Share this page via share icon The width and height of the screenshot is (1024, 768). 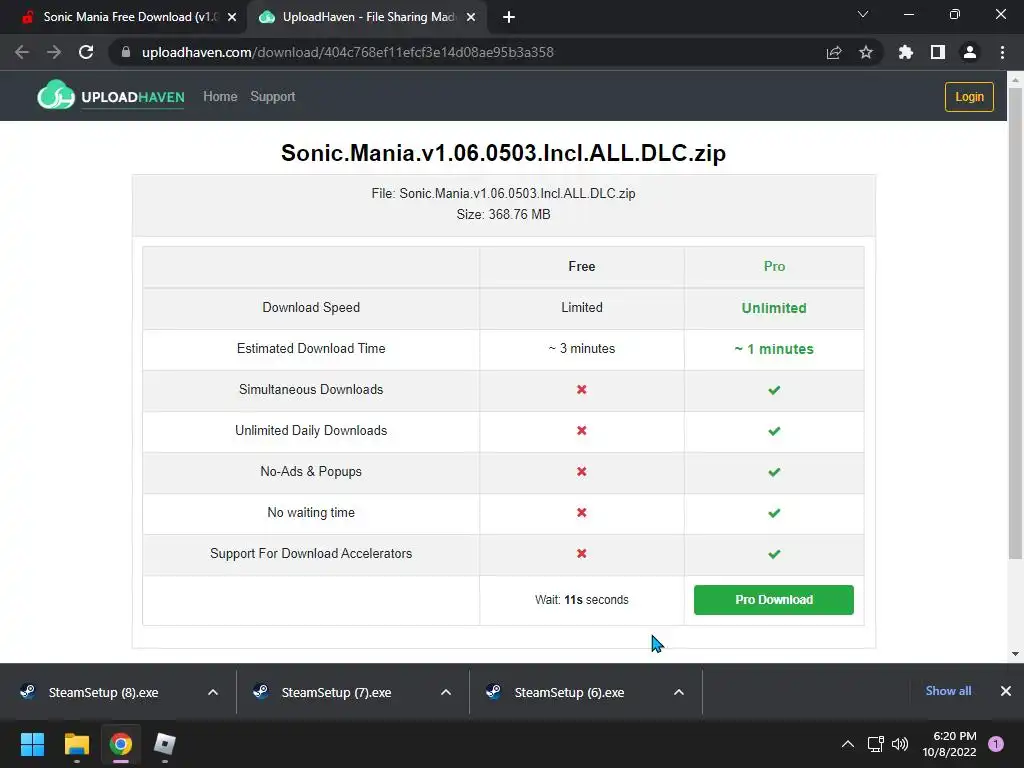834,52
